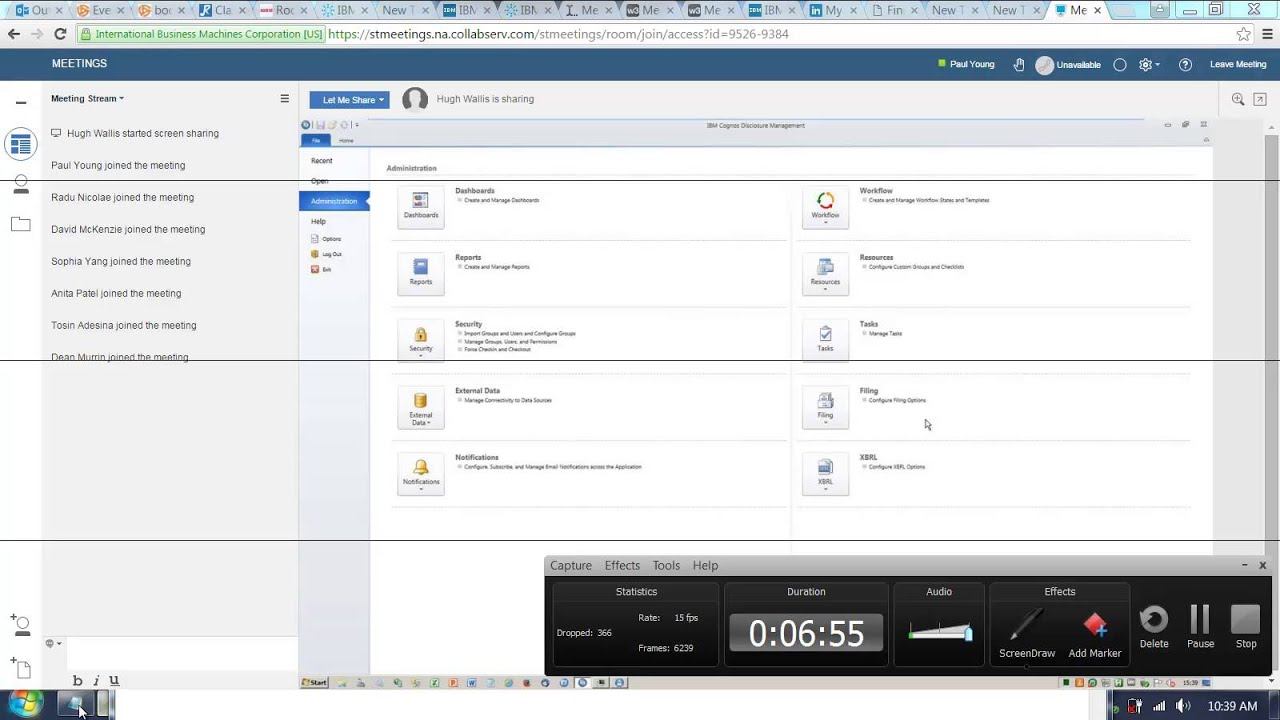
Task: Expand the Security tile dropdown arrow
Action: 421,356
